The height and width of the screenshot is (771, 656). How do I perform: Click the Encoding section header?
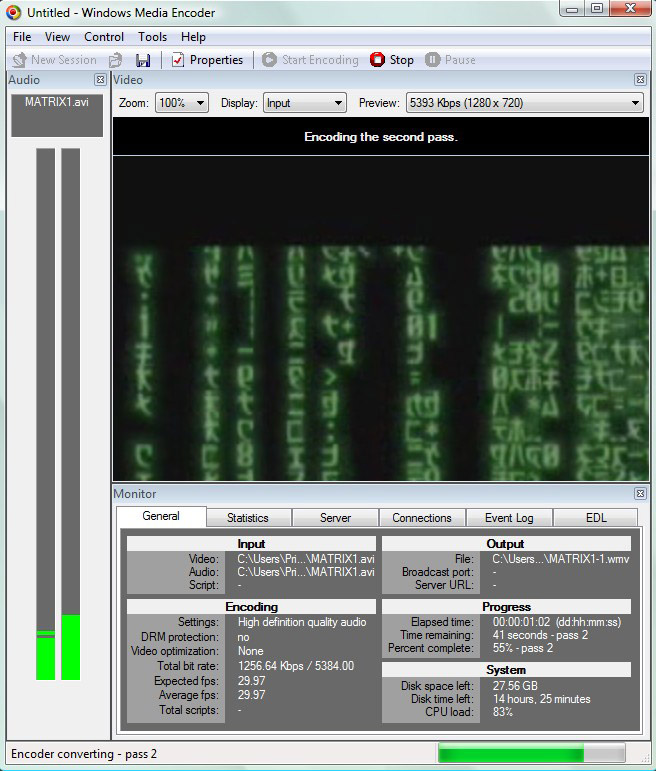(x=251, y=606)
